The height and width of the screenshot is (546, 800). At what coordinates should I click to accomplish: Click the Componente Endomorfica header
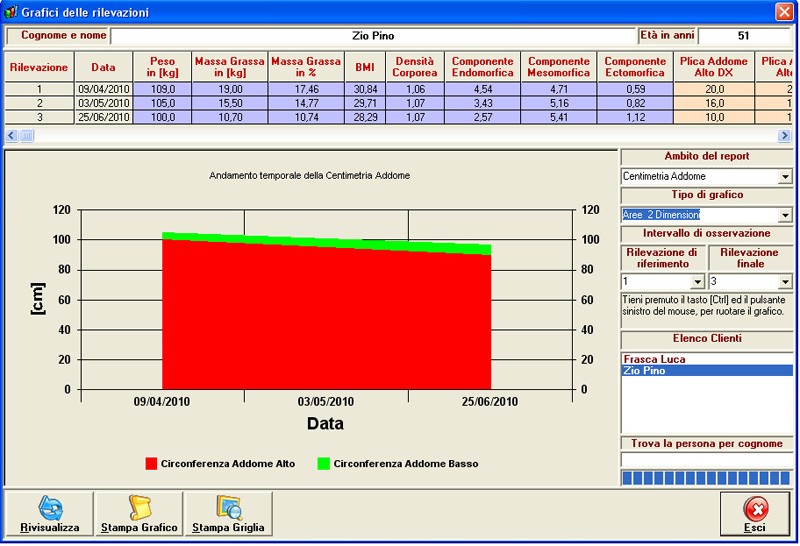(x=483, y=67)
